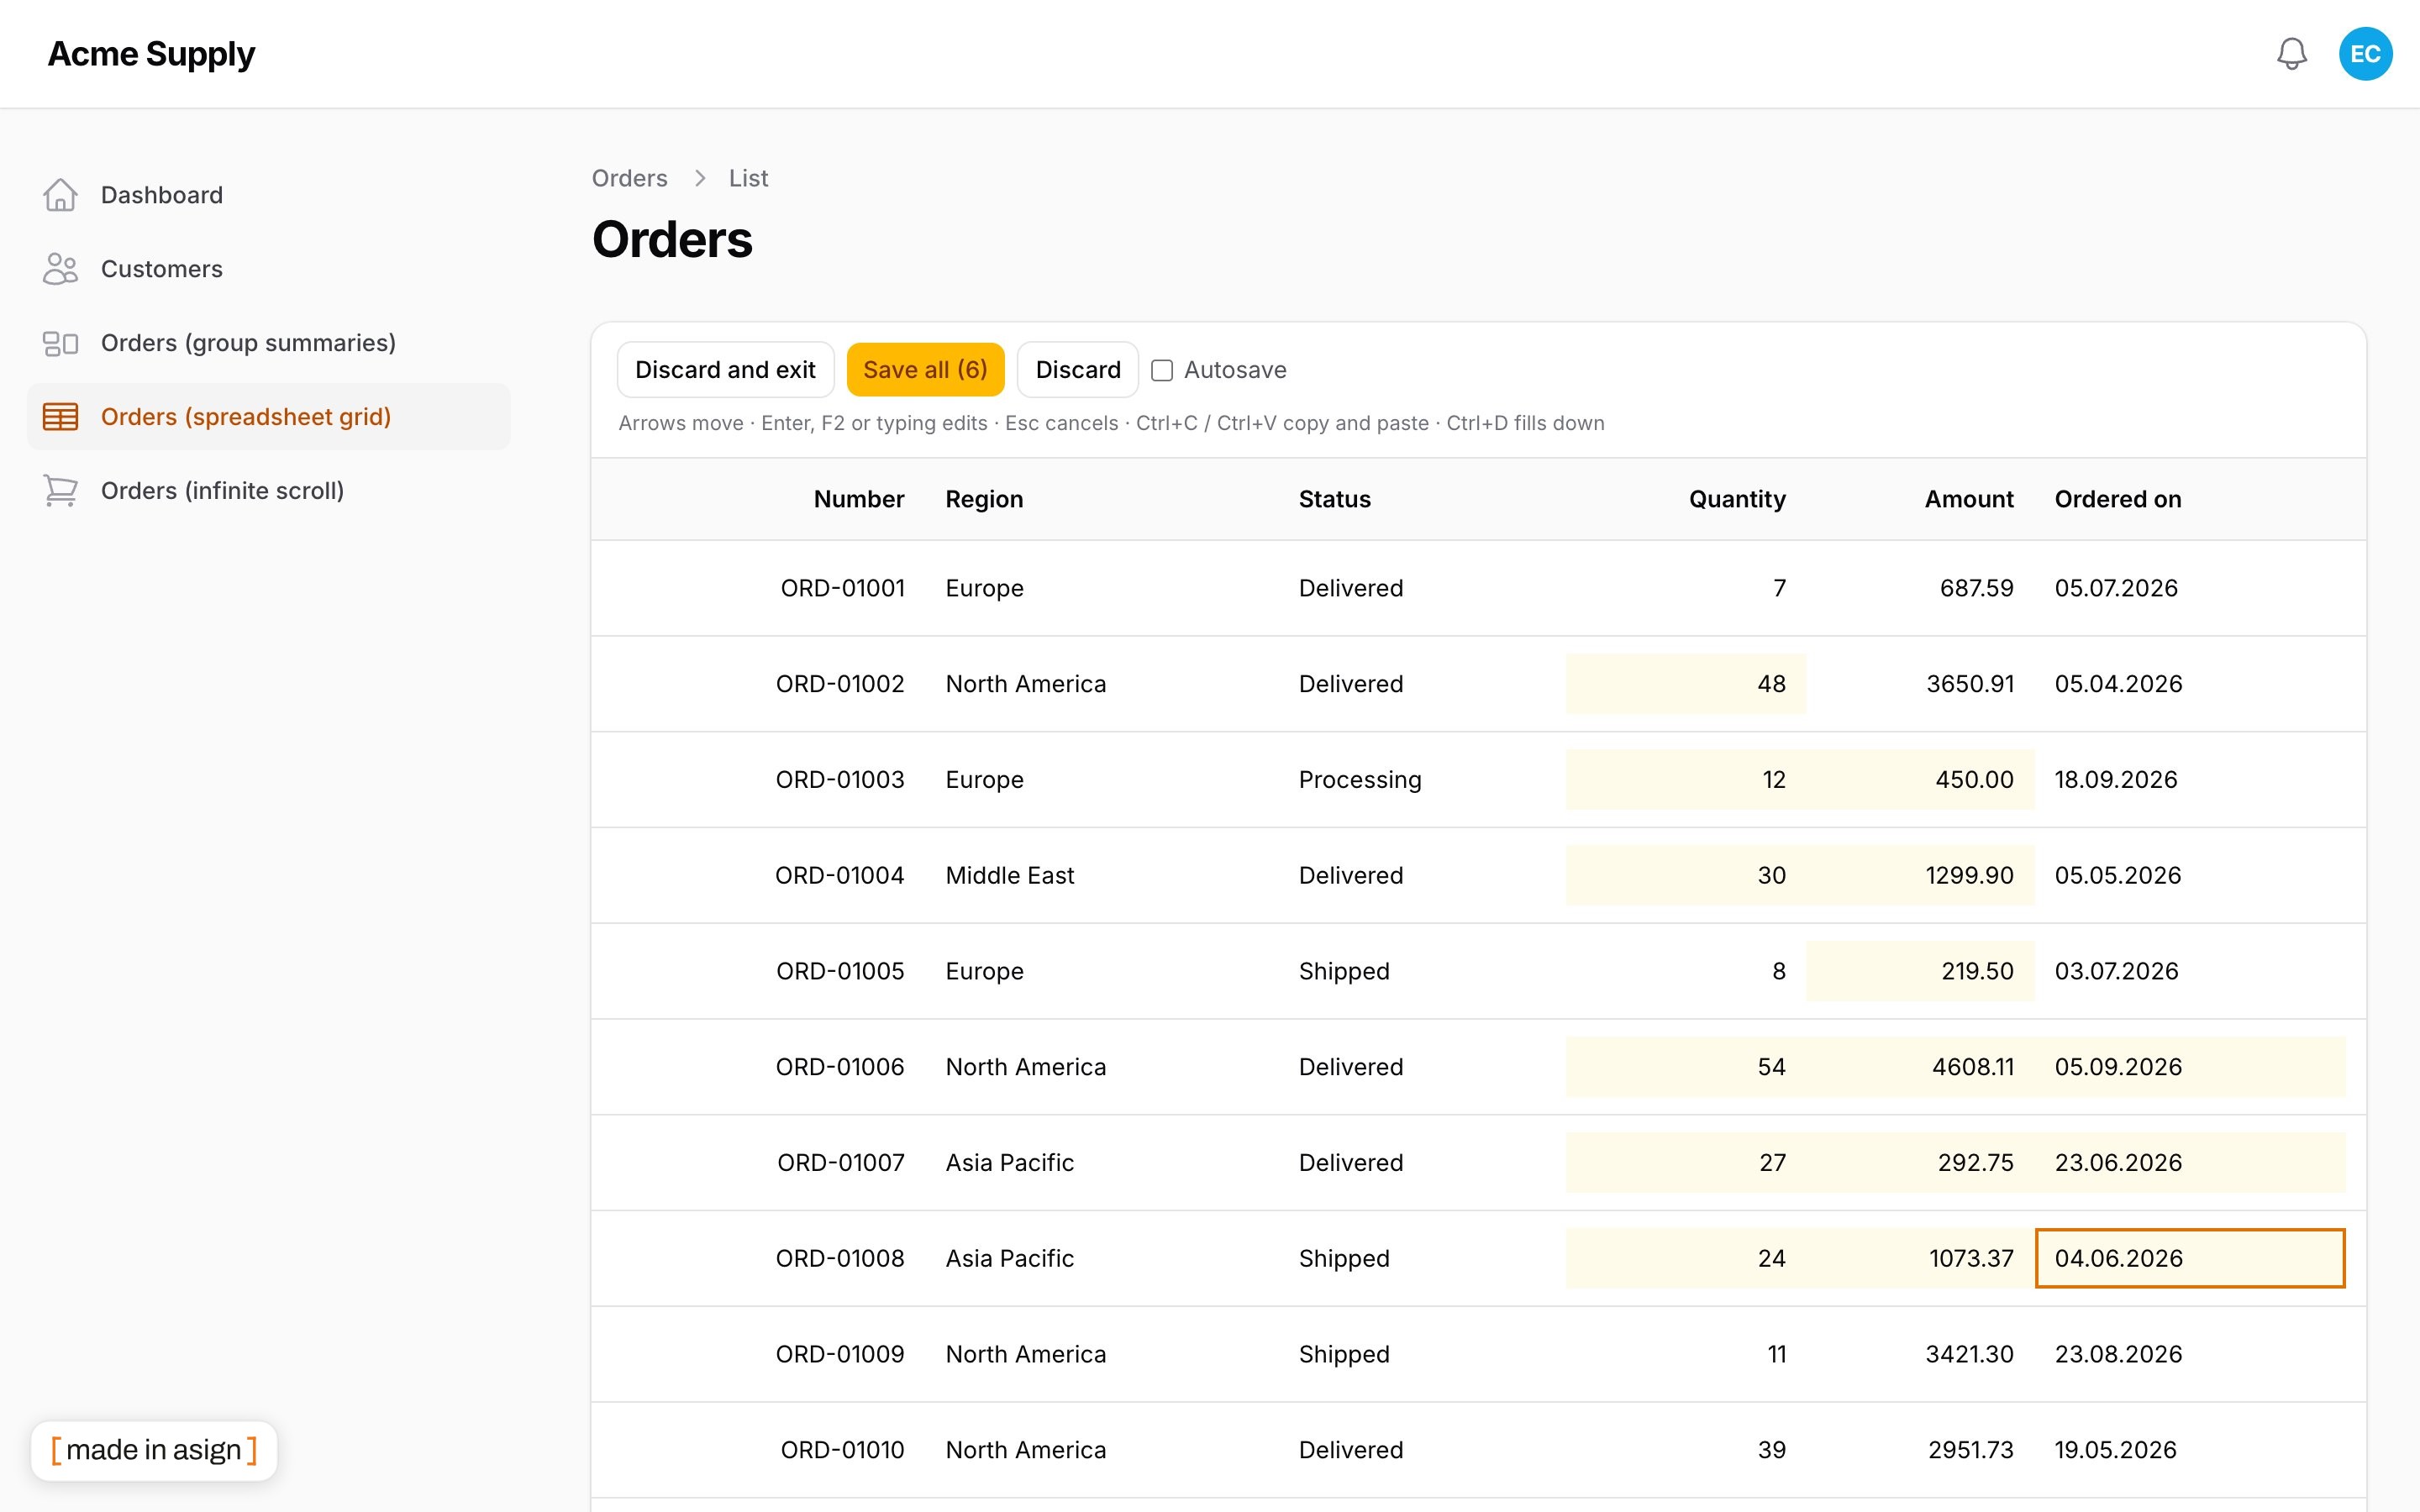This screenshot has height=1512, width=2420.
Task: Click Discard and exit button
Action: [x=725, y=370]
